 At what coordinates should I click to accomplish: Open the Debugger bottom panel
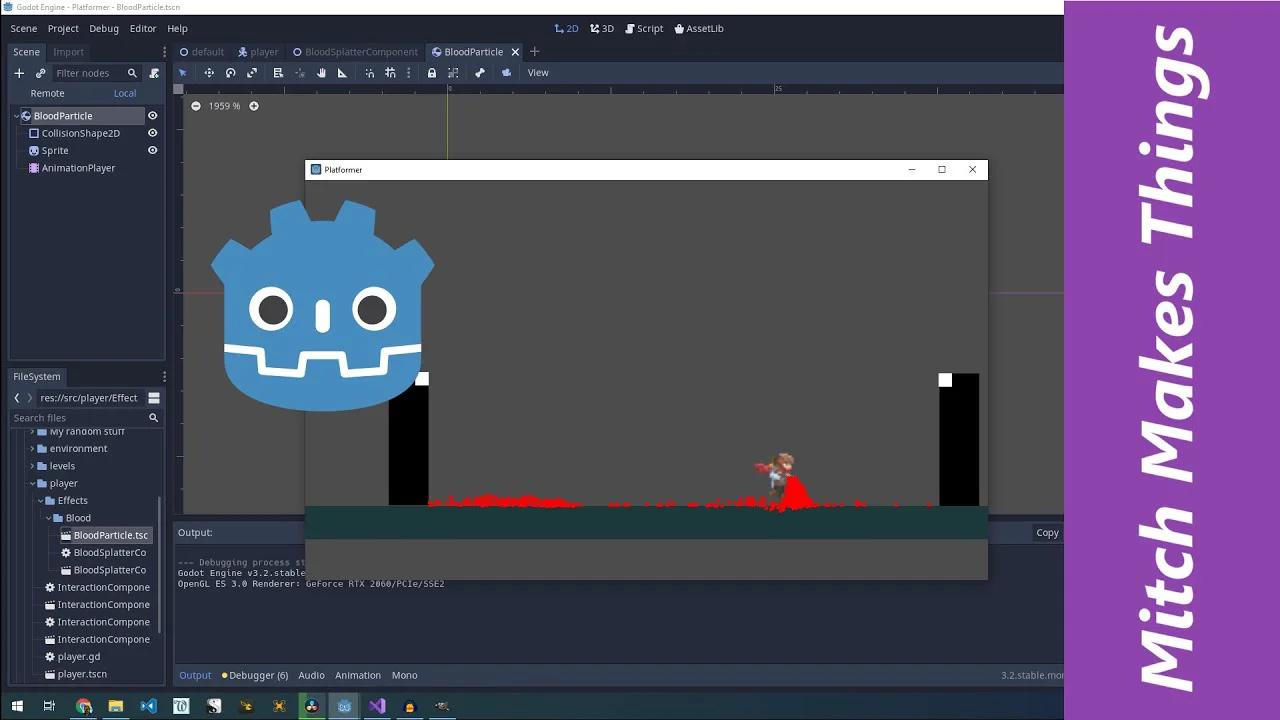pos(256,675)
